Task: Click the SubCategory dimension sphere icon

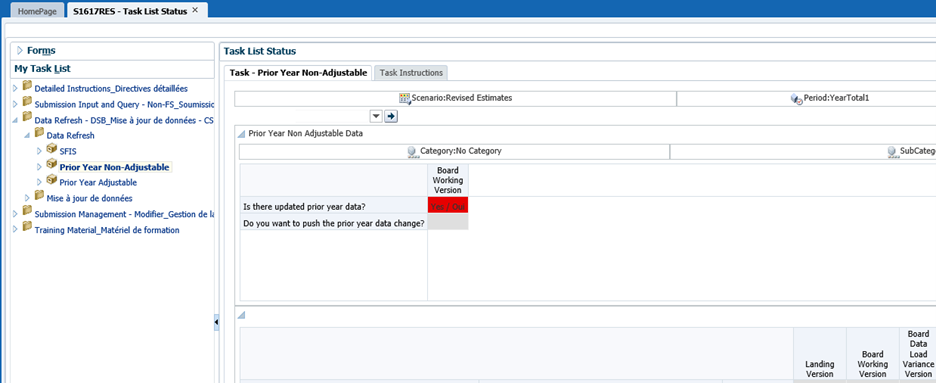Action: 892,152
